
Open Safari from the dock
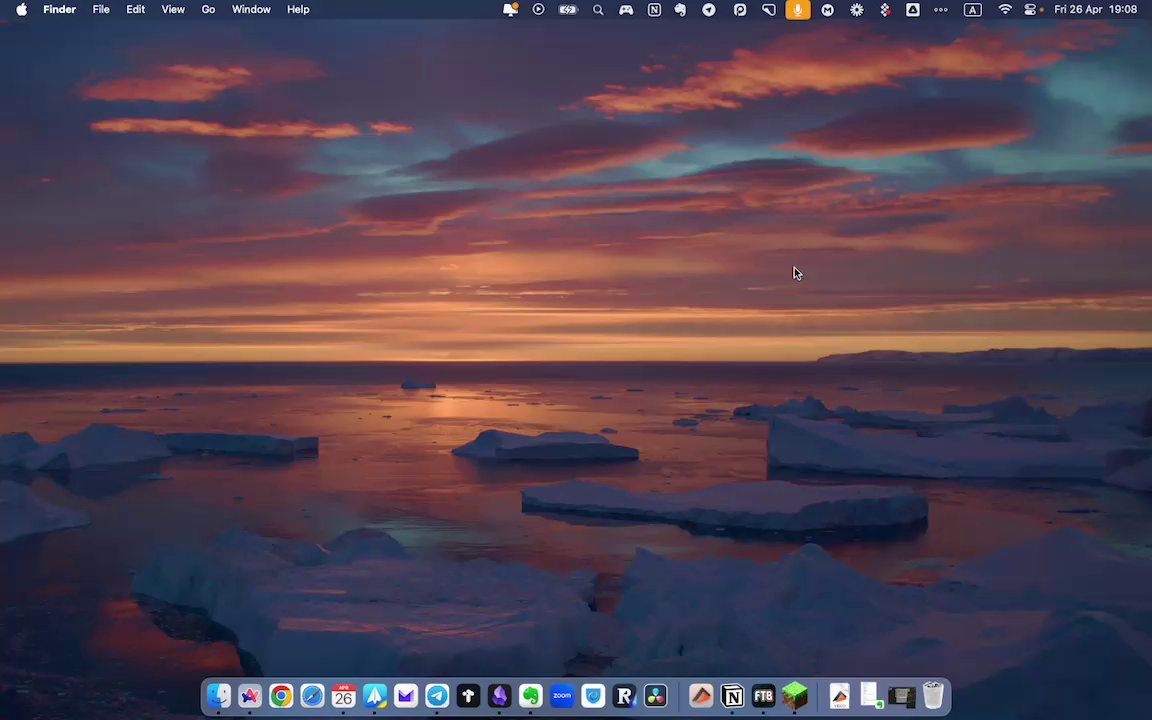(312, 696)
